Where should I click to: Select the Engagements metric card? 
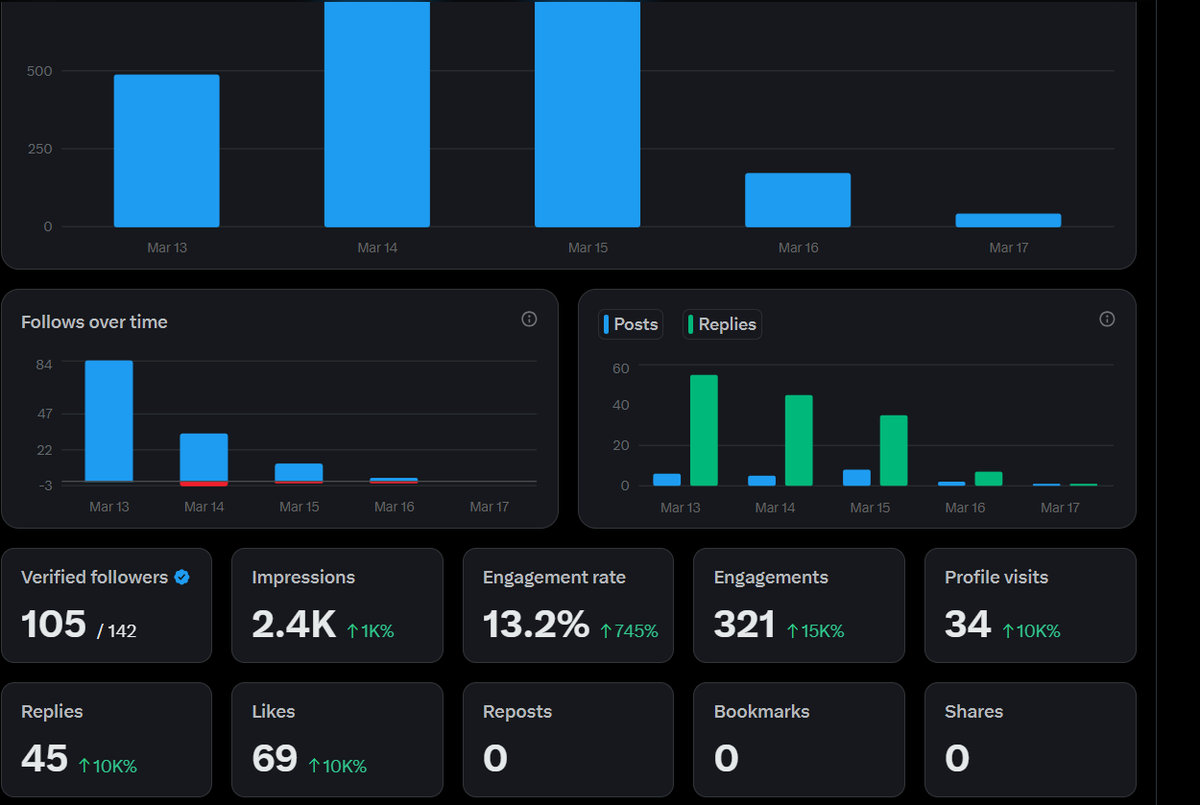pyautogui.click(x=799, y=605)
